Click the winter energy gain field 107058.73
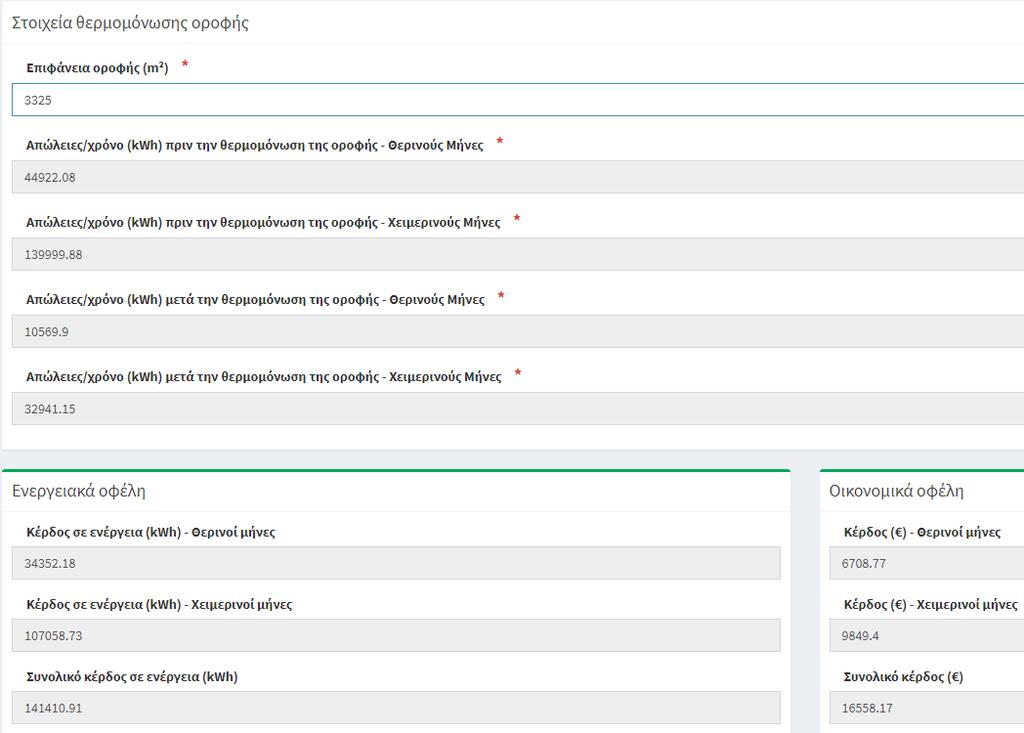Screen dimensions: 1024x733 pos(396,635)
